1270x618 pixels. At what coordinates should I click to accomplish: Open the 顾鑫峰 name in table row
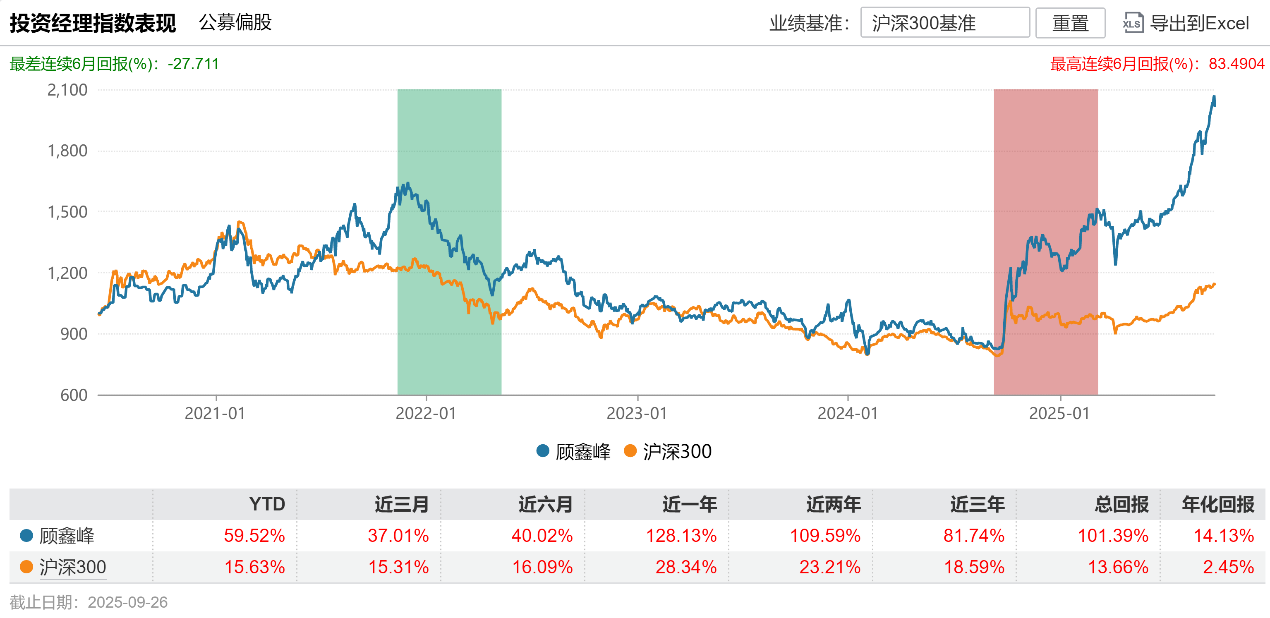click(x=67, y=535)
